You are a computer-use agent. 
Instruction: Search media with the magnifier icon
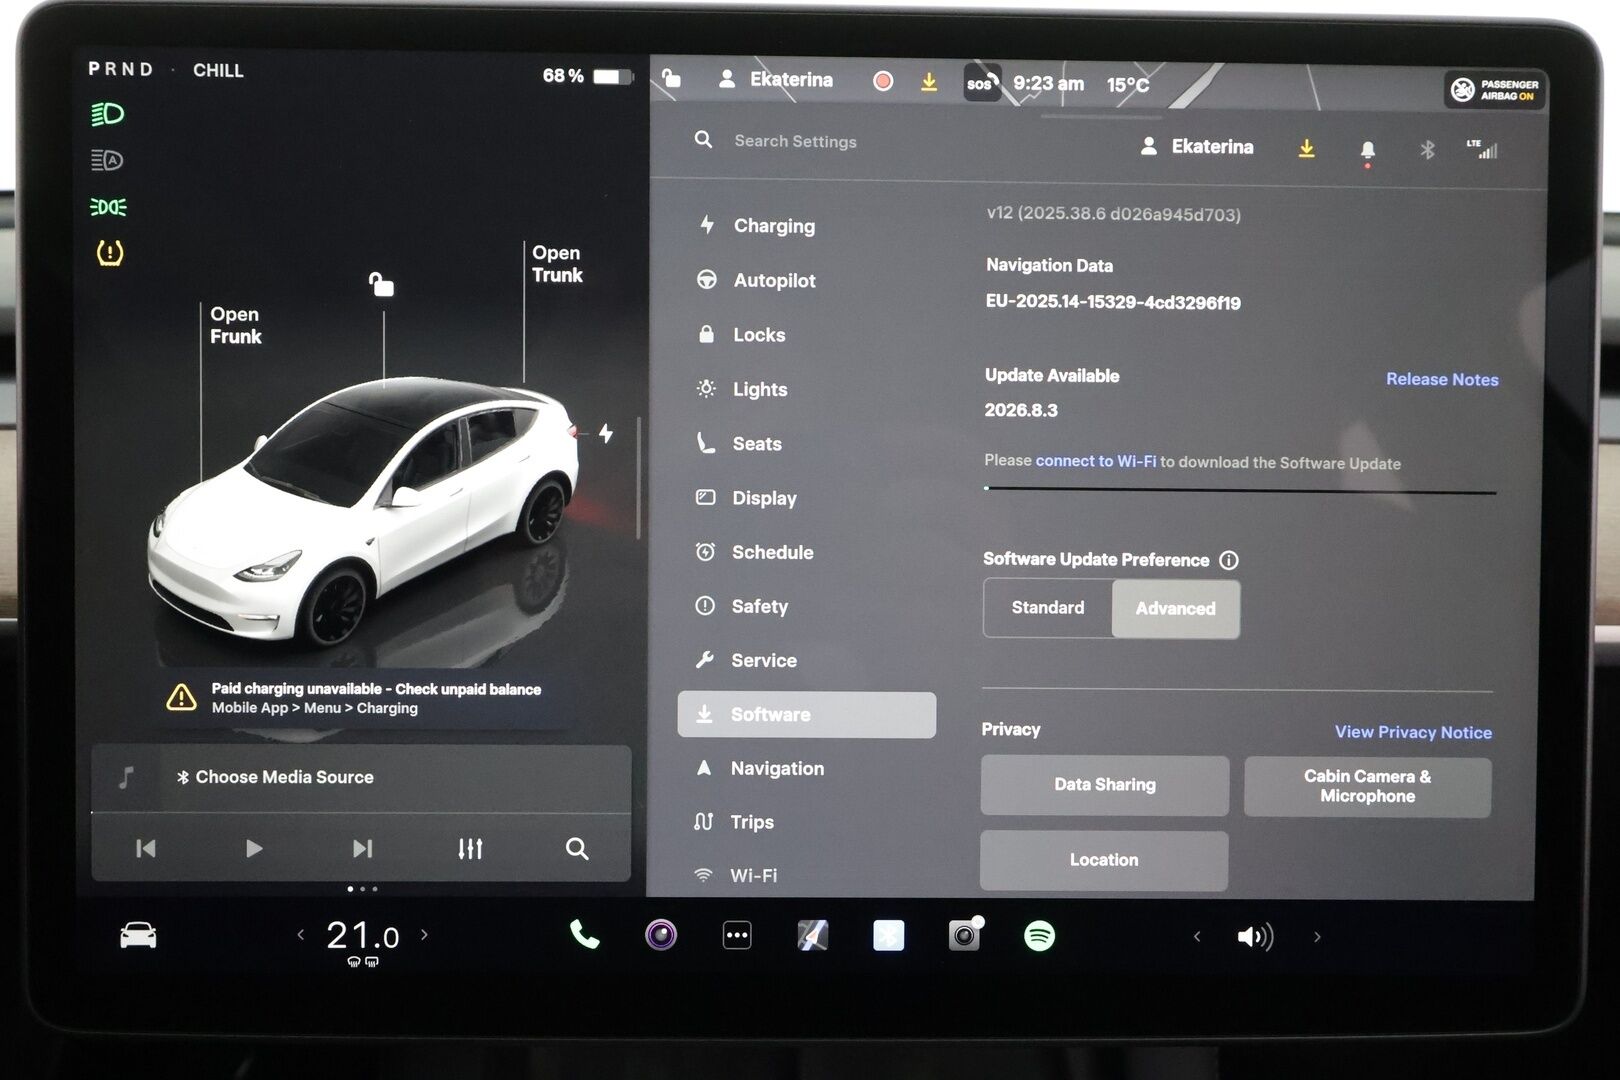click(x=577, y=848)
